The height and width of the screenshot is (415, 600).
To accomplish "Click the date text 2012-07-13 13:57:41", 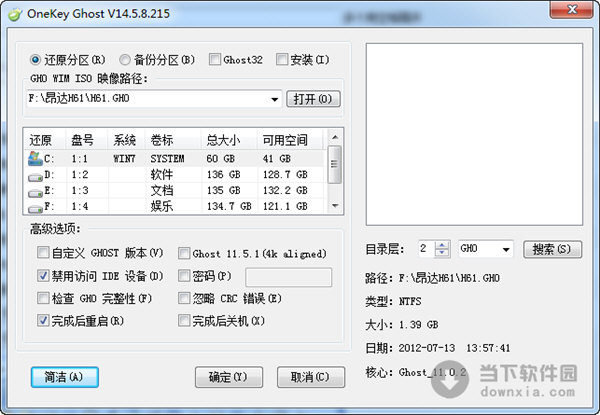I will pos(454,348).
